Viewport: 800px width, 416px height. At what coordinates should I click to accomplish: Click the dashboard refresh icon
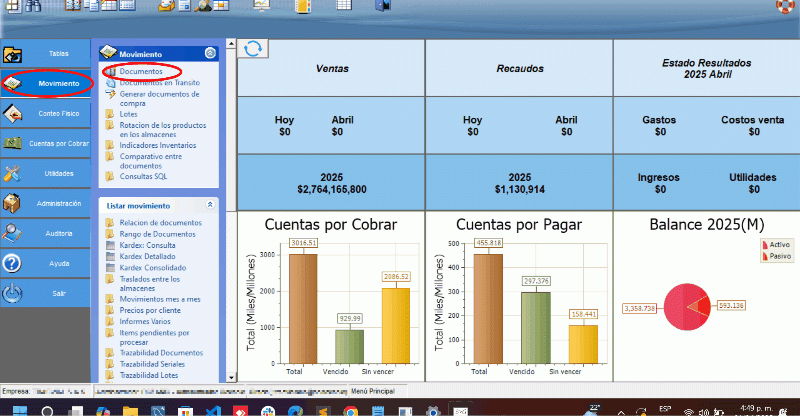254,49
